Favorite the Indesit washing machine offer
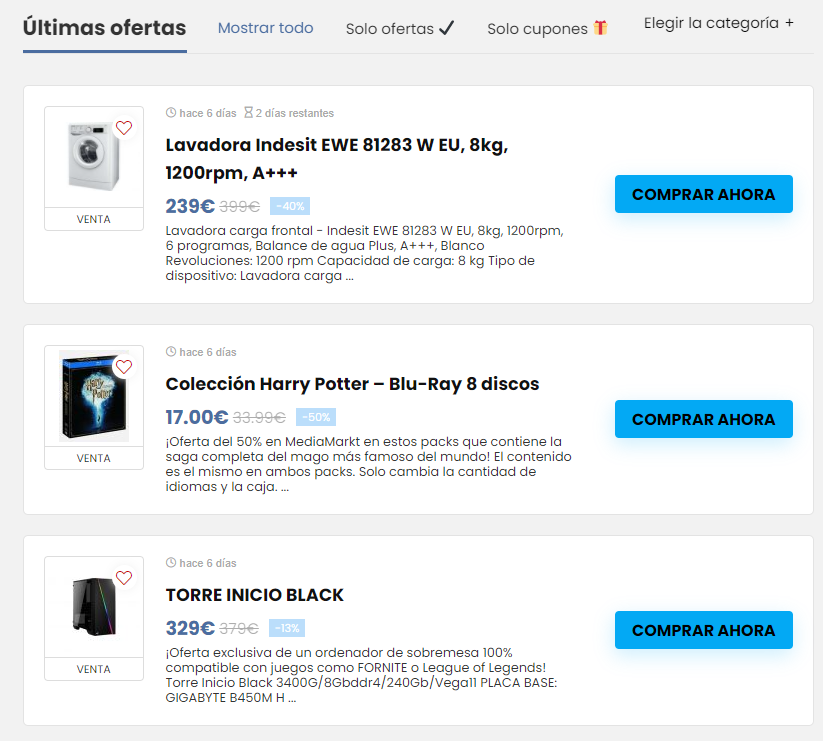Image resolution: width=823 pixels, height=741 pixels. (124, 128)
